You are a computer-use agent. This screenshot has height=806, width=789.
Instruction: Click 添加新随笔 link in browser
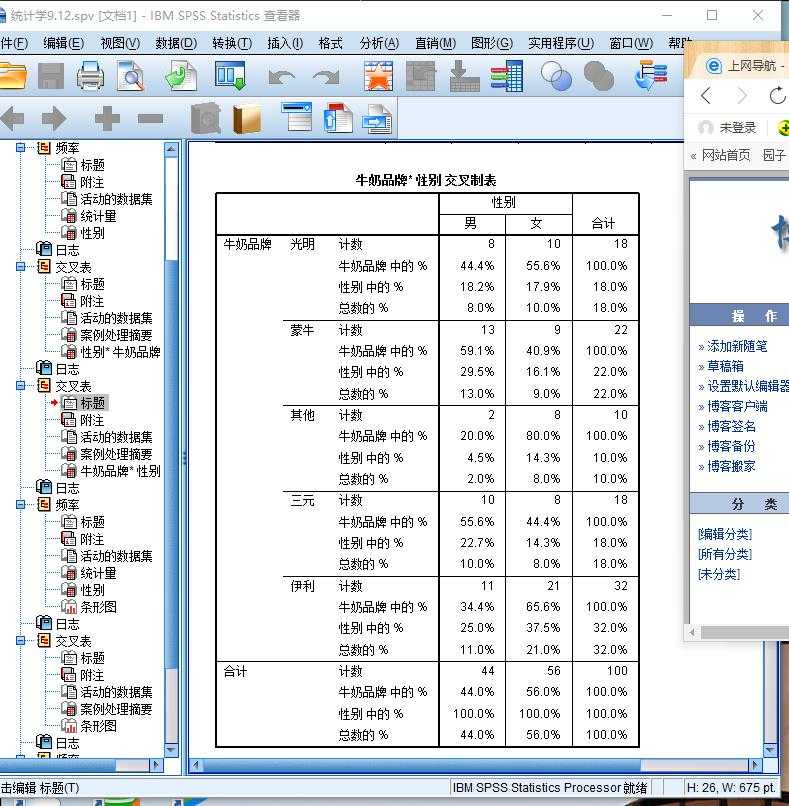pyautogui.click(x=737, y=346)
